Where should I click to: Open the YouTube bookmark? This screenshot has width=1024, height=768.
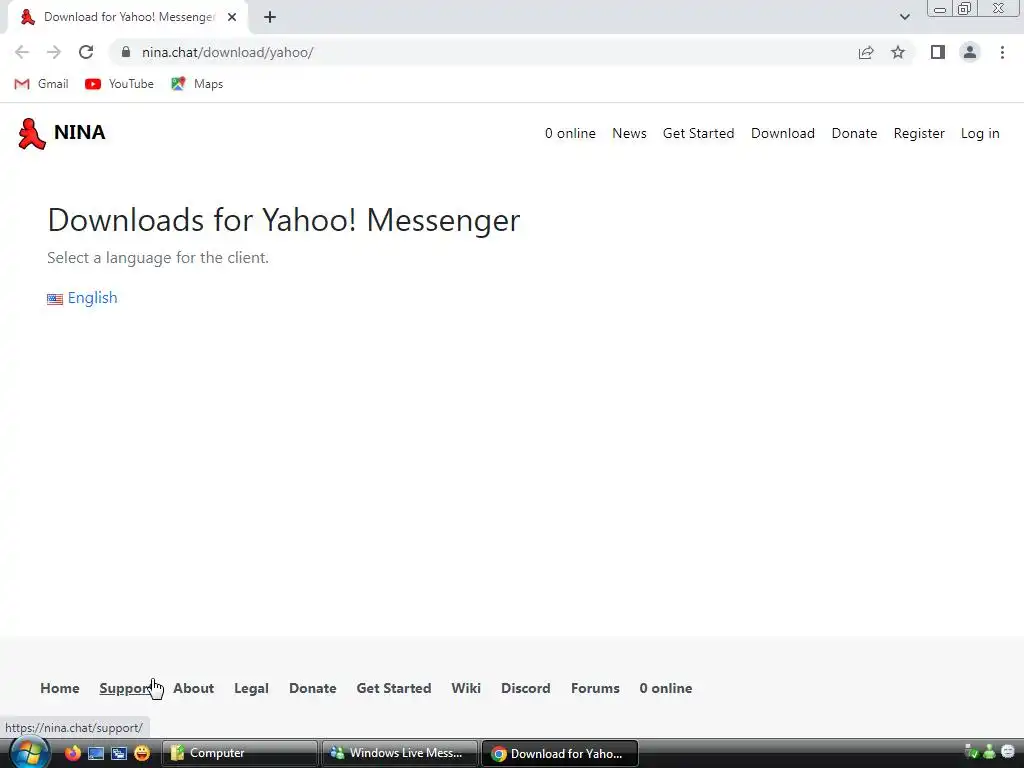(x=120, y=84)
